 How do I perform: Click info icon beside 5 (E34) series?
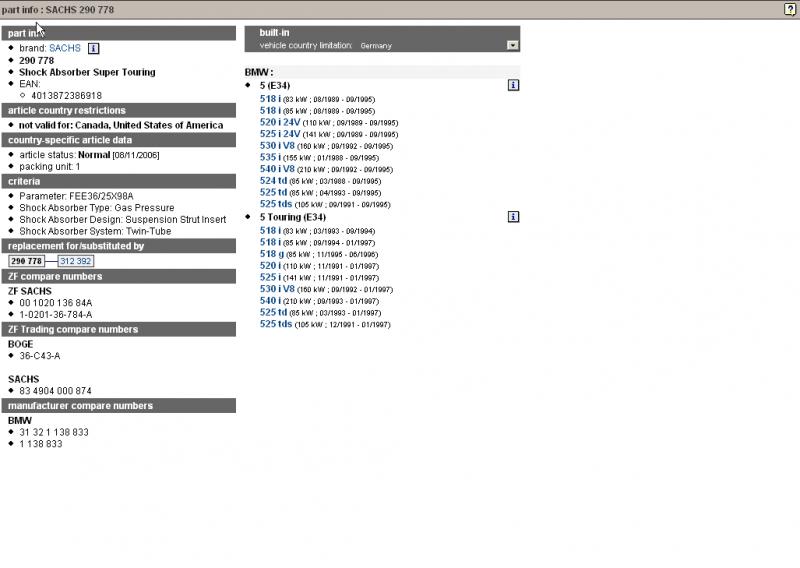513,86
